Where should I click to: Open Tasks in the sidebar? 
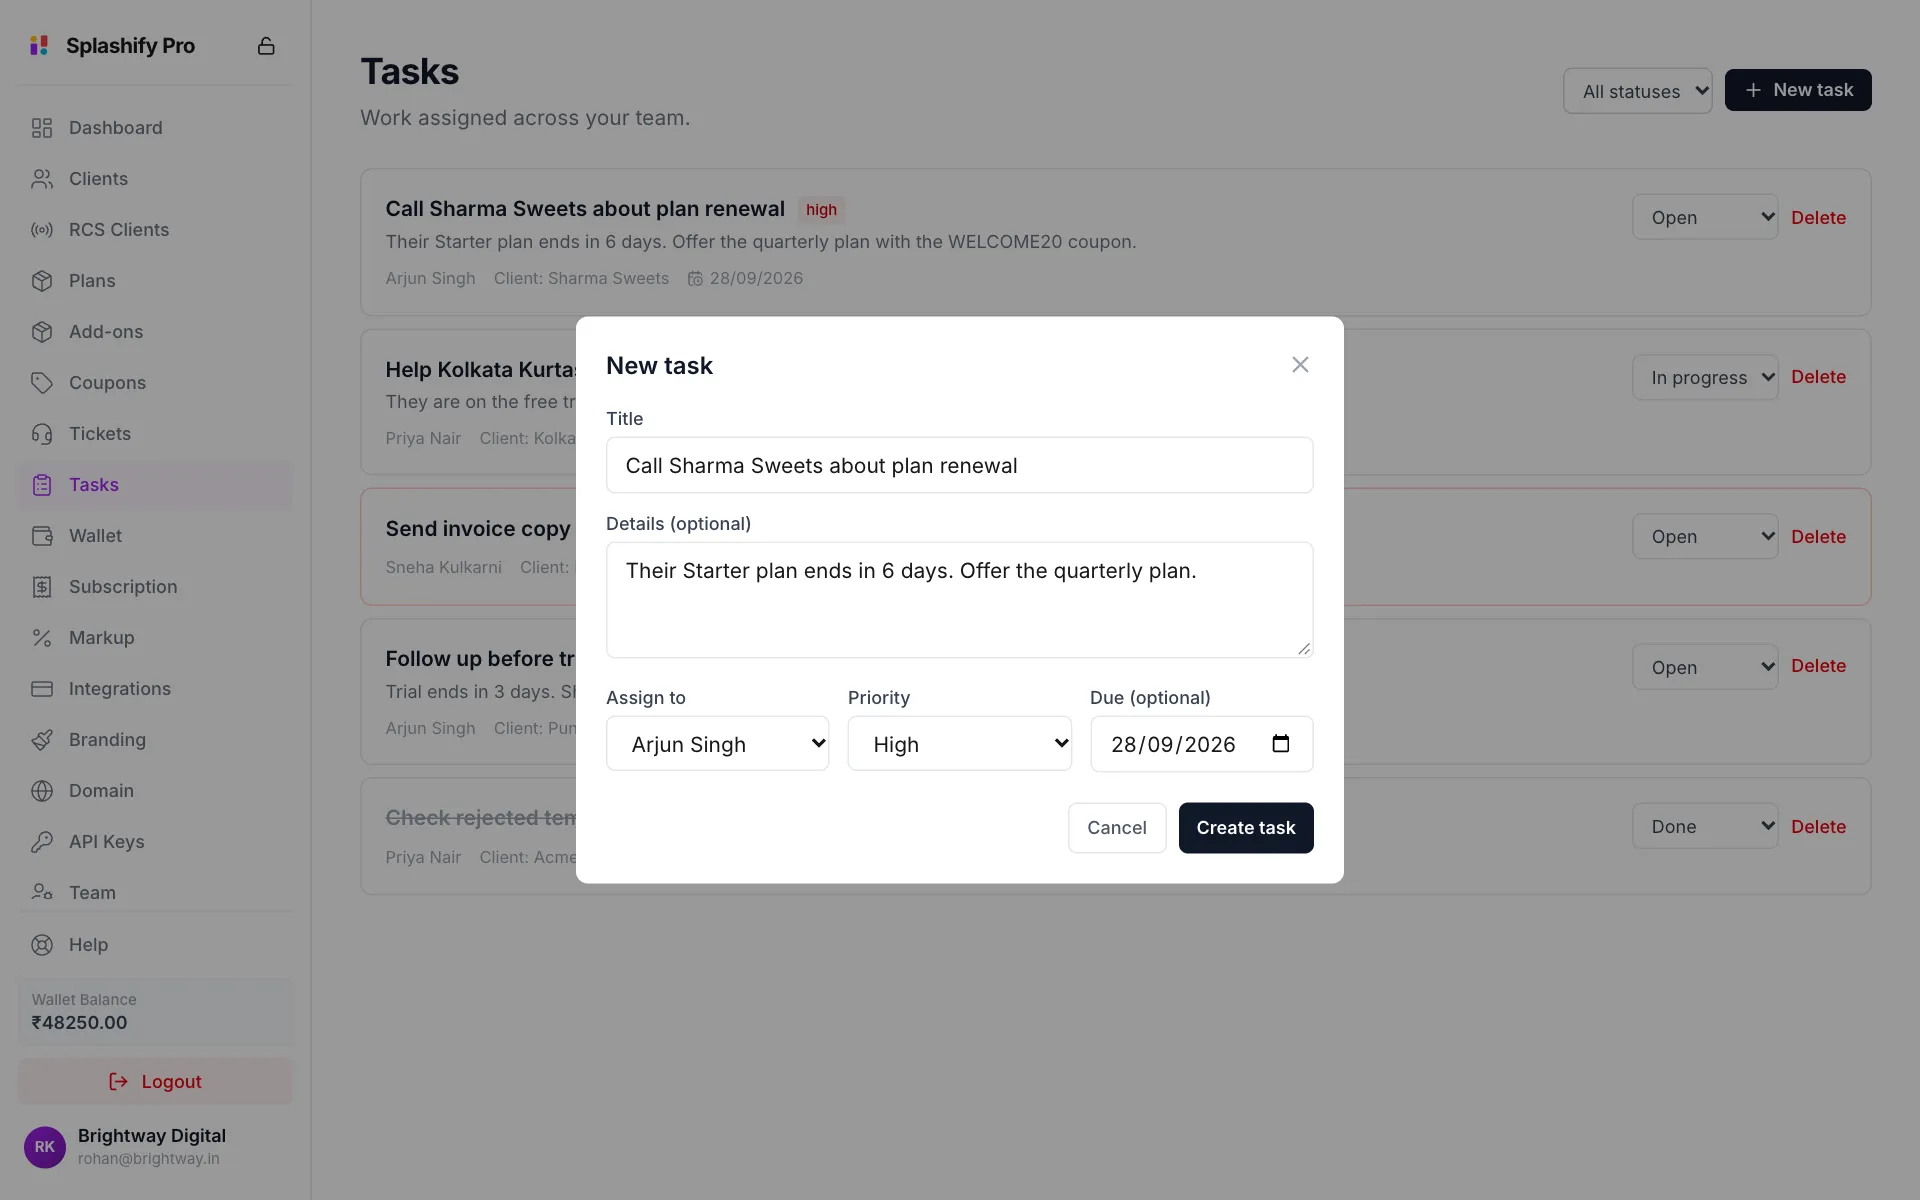(x=155, y=485)
